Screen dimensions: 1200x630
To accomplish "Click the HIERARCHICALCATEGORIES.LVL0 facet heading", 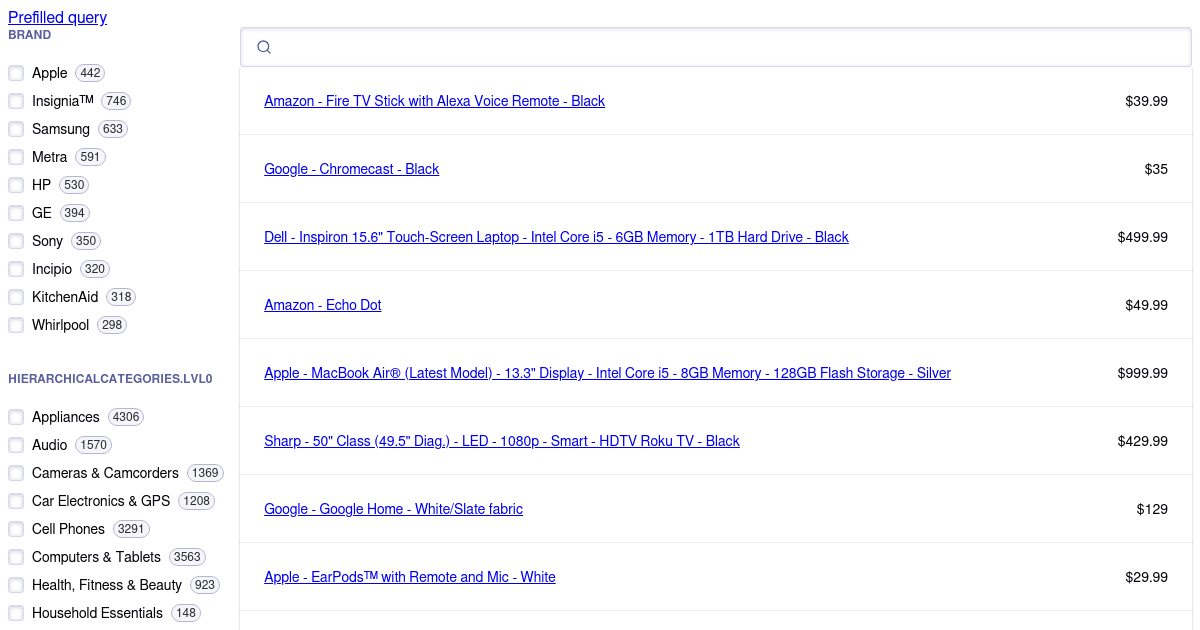I will (110, 379).
